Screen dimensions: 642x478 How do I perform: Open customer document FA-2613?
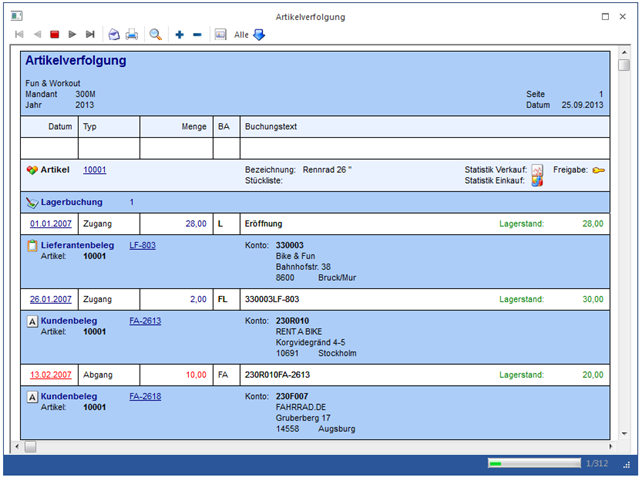[x=145, y=321]
